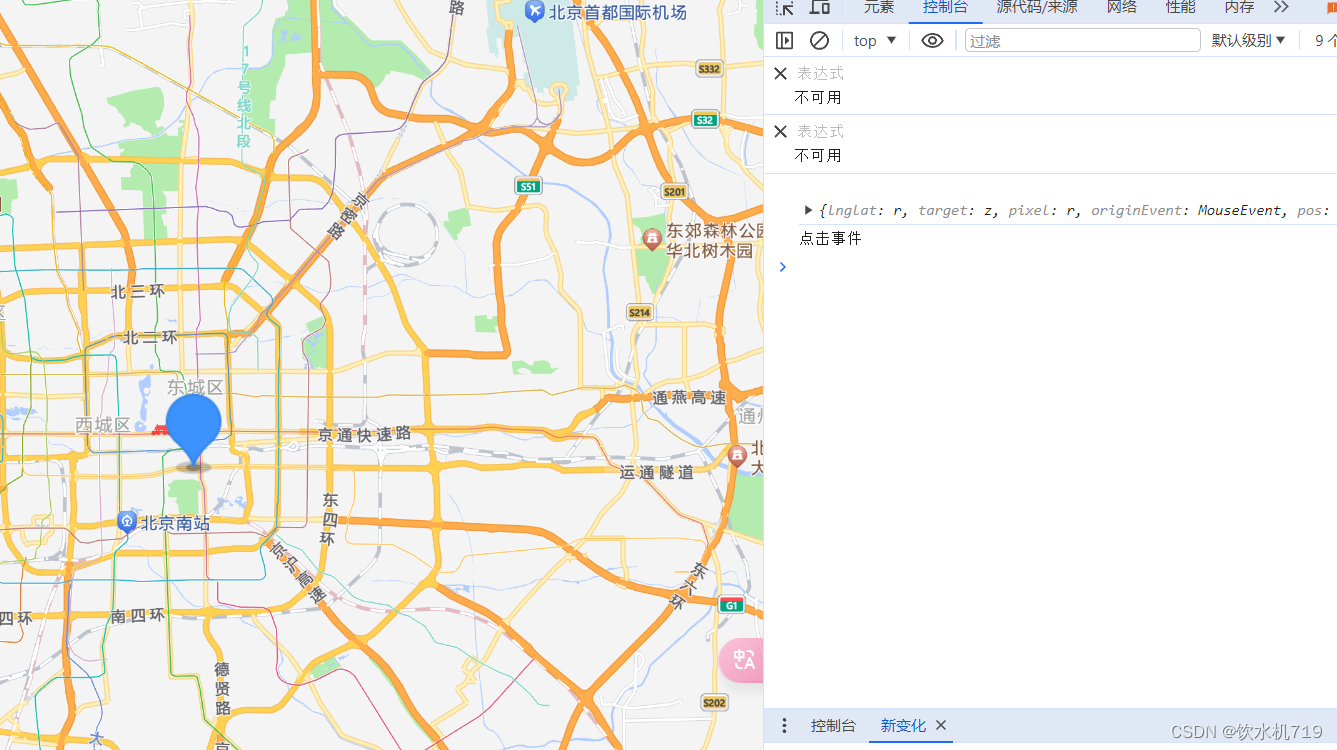1337x750 pixels.
Task: Click the green G1 expressway shield
Action: 732,605
